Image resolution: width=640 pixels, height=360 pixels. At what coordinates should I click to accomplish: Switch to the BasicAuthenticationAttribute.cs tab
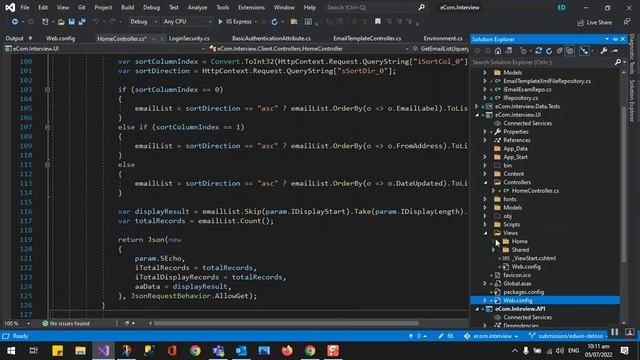(x=271, y=38)
